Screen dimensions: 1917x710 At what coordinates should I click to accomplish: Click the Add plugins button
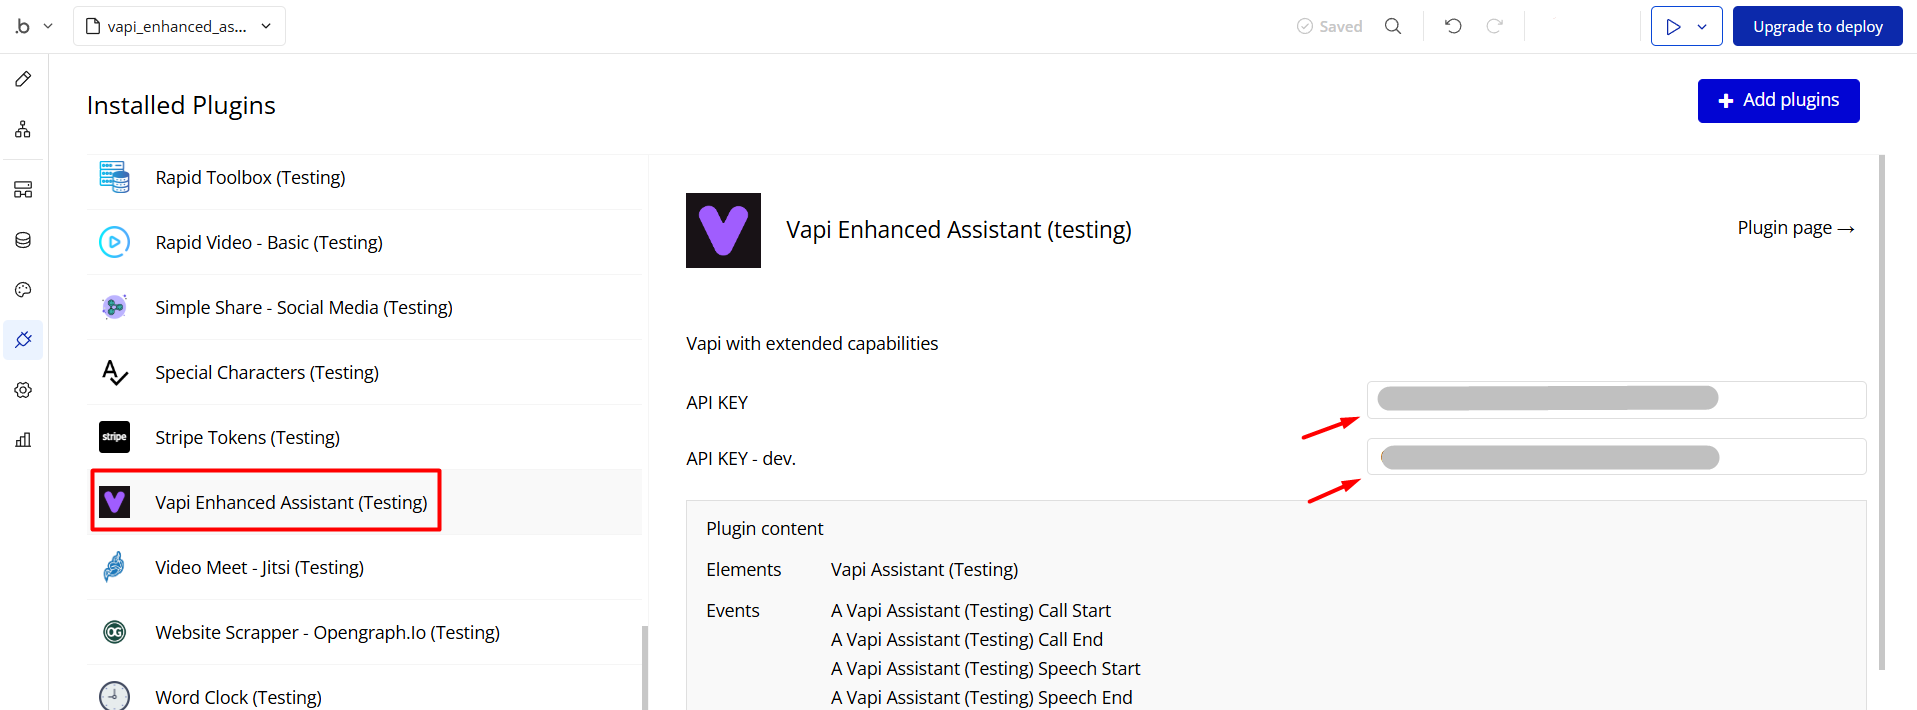pyautogui.click(x=1778, y=101)
